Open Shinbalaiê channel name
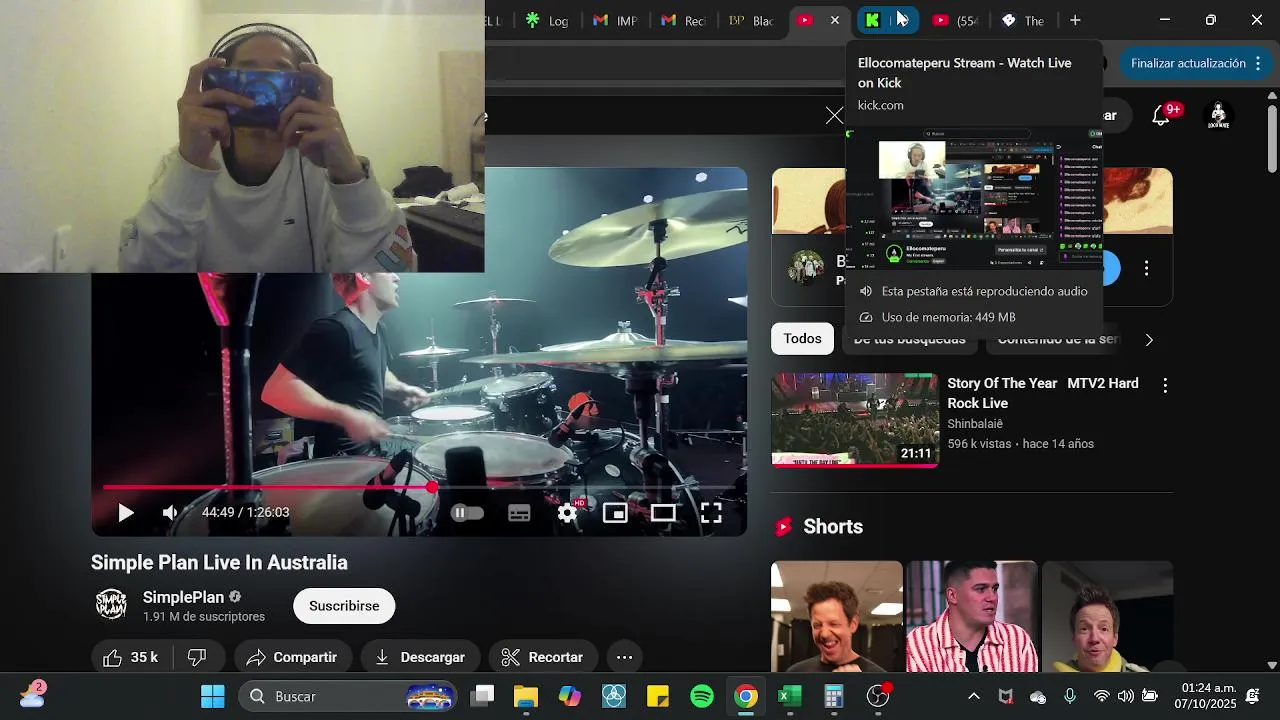Viewport: 1280px width, 720px height. (975, 424)
